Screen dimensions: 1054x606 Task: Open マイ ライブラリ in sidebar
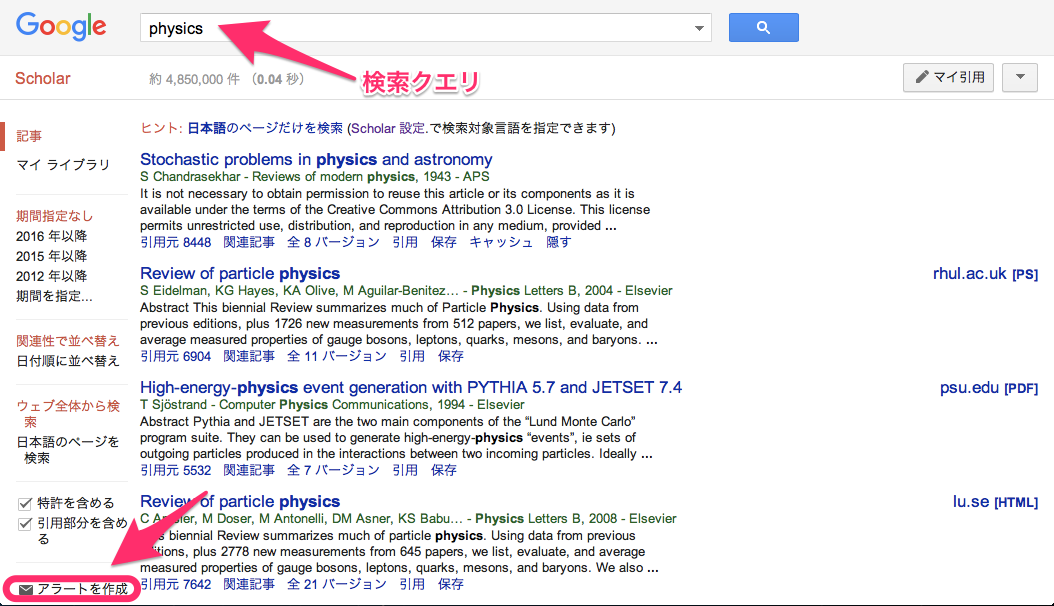pos(63,165)
